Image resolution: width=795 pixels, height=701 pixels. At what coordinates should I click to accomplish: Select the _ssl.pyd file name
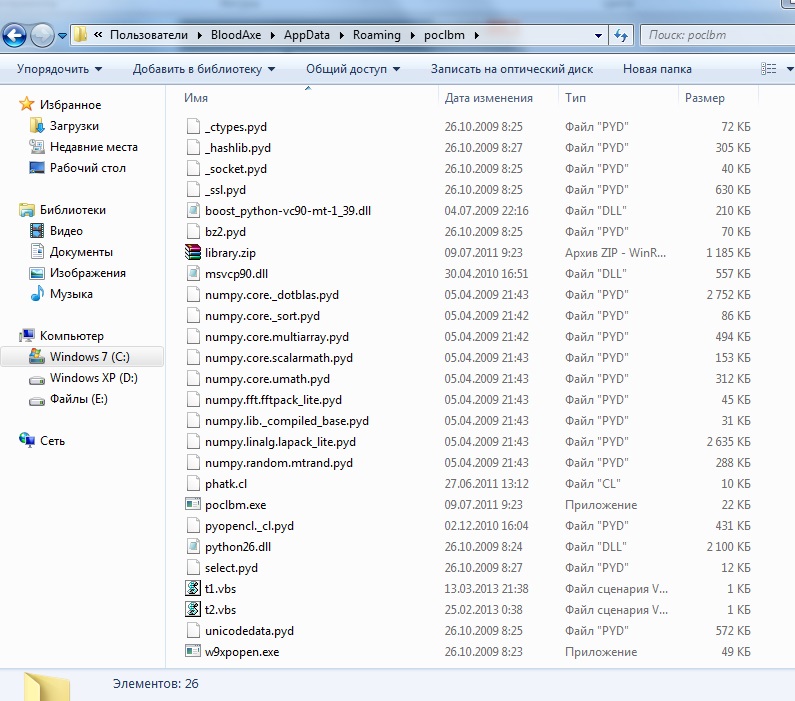point(225,190)
